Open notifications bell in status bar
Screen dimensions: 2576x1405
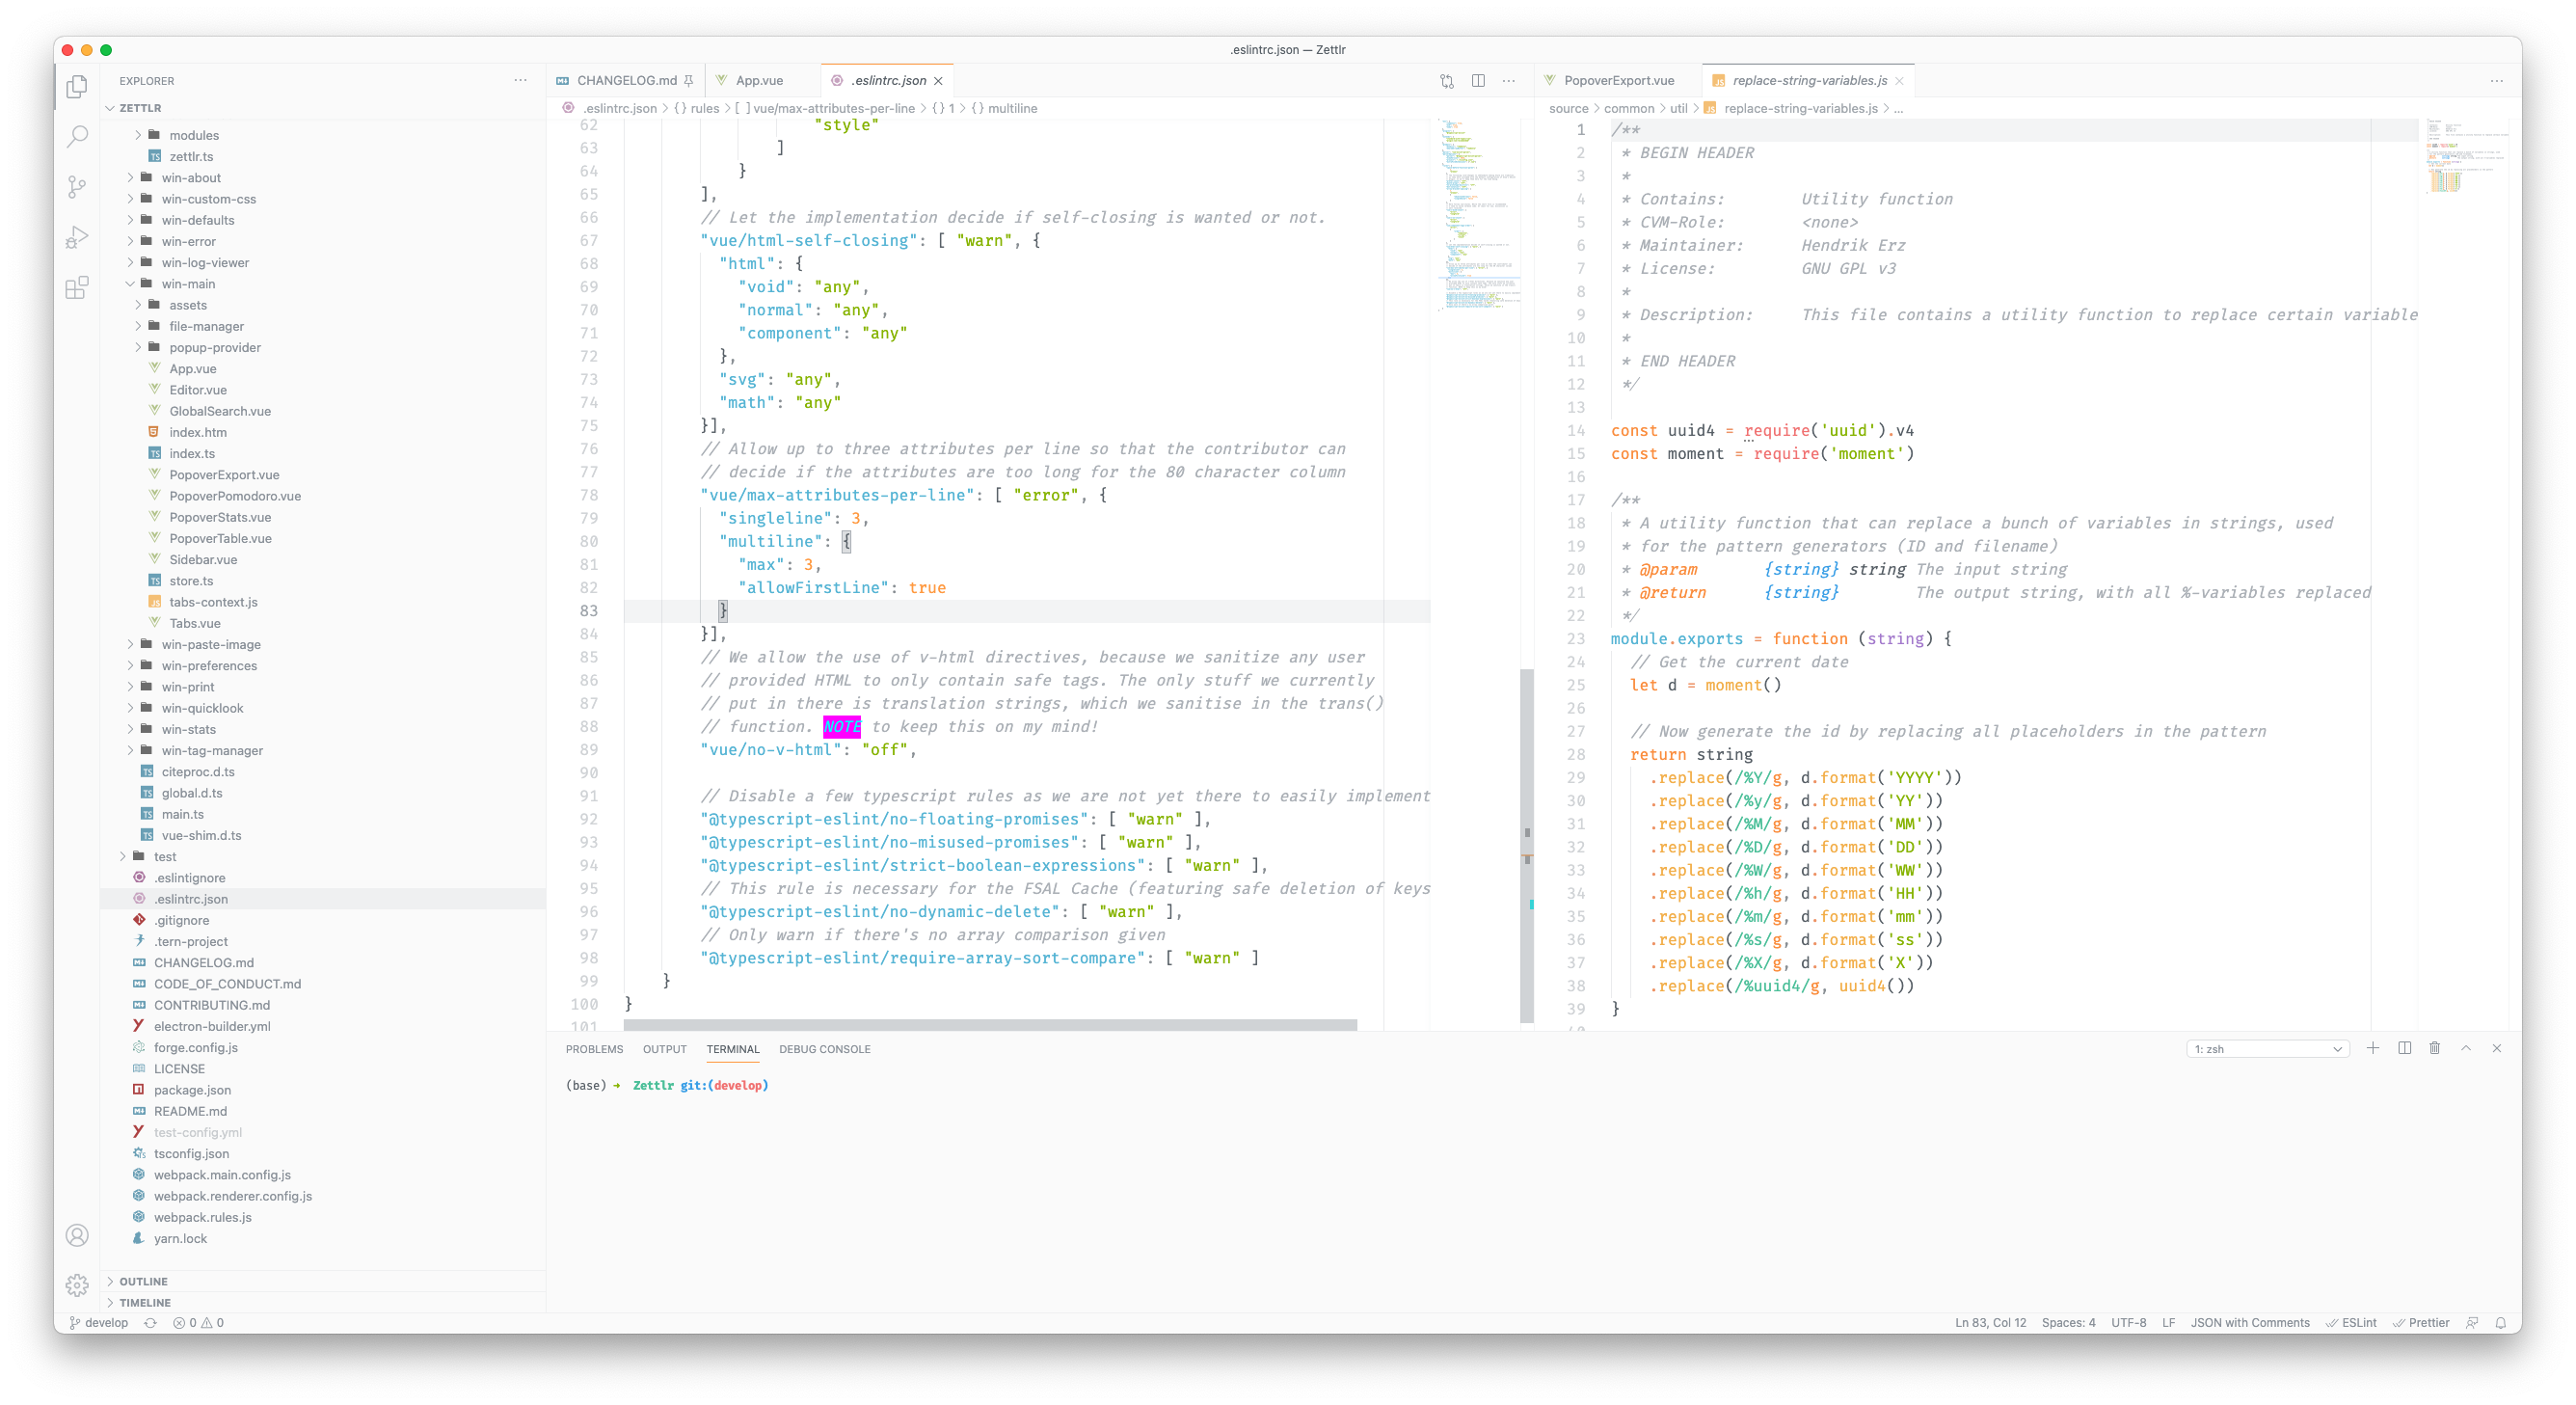coord(2501,1322)
